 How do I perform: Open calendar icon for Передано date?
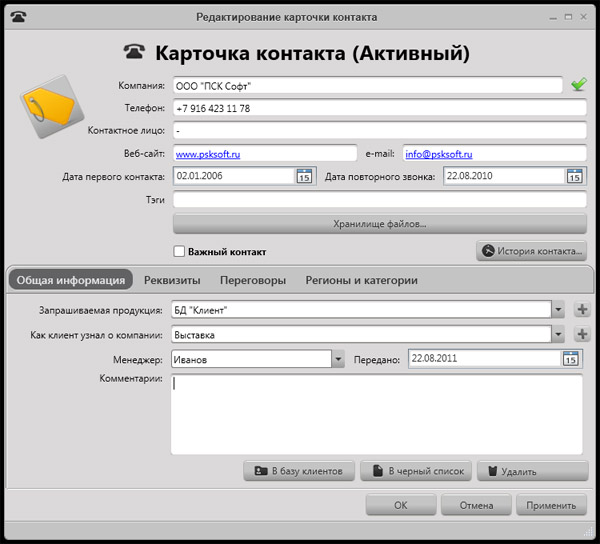pos(571,359)
